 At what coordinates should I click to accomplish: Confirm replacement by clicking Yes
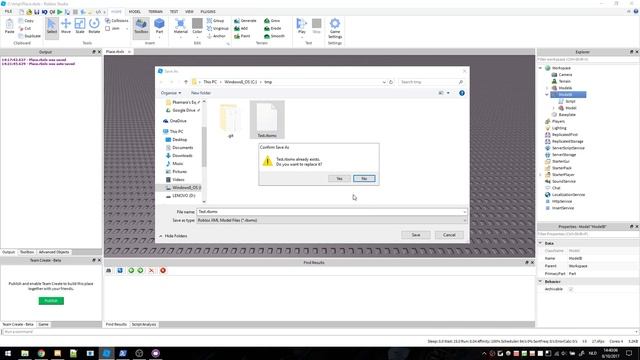339,179
